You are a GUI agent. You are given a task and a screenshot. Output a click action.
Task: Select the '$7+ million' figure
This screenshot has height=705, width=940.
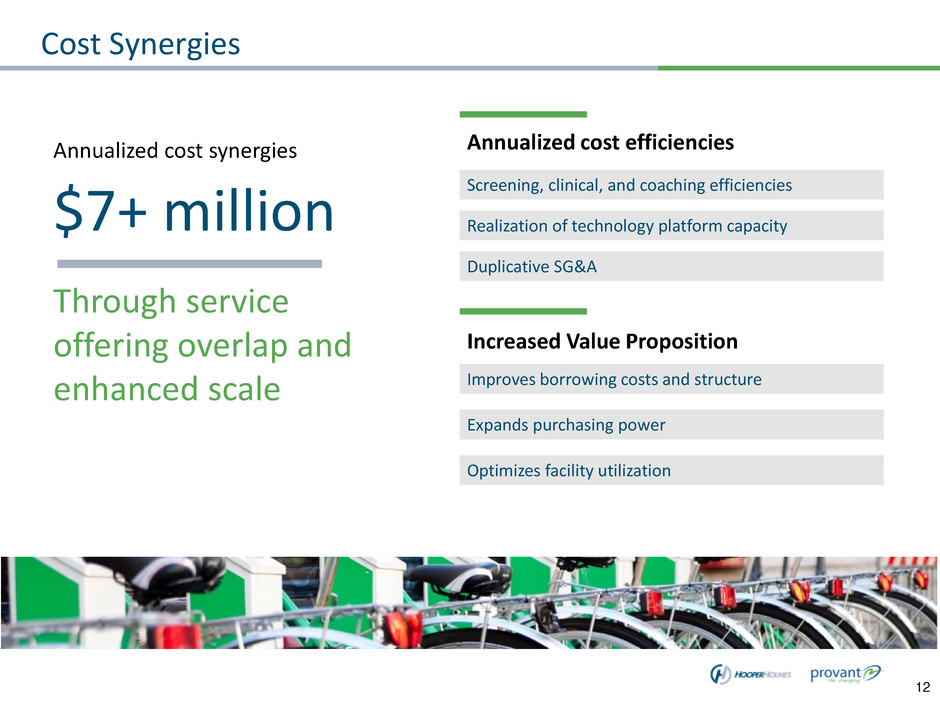[194, 211]
